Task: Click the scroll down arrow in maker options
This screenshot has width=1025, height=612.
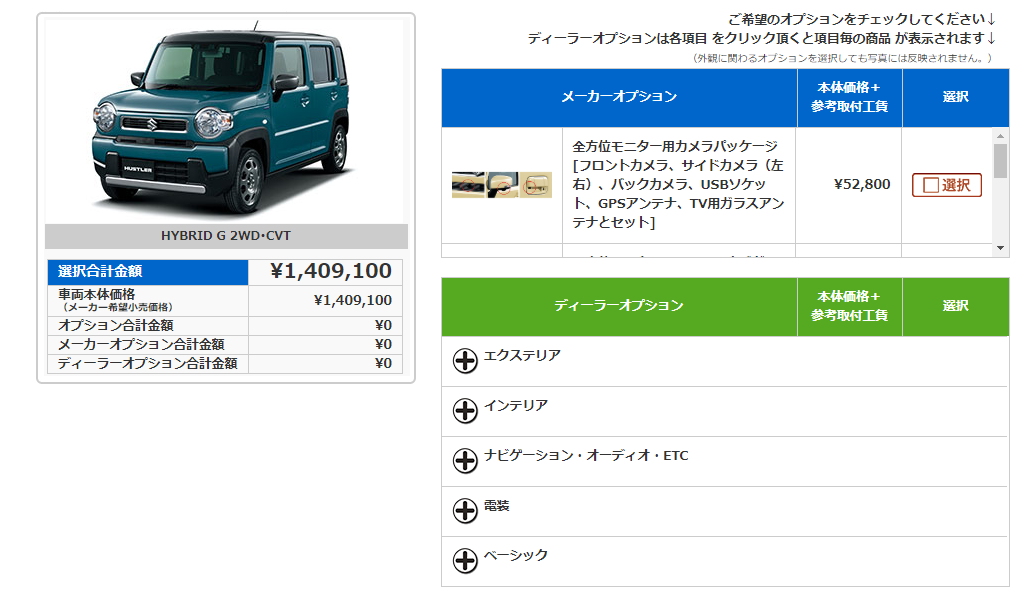Action: [1001, 248]
